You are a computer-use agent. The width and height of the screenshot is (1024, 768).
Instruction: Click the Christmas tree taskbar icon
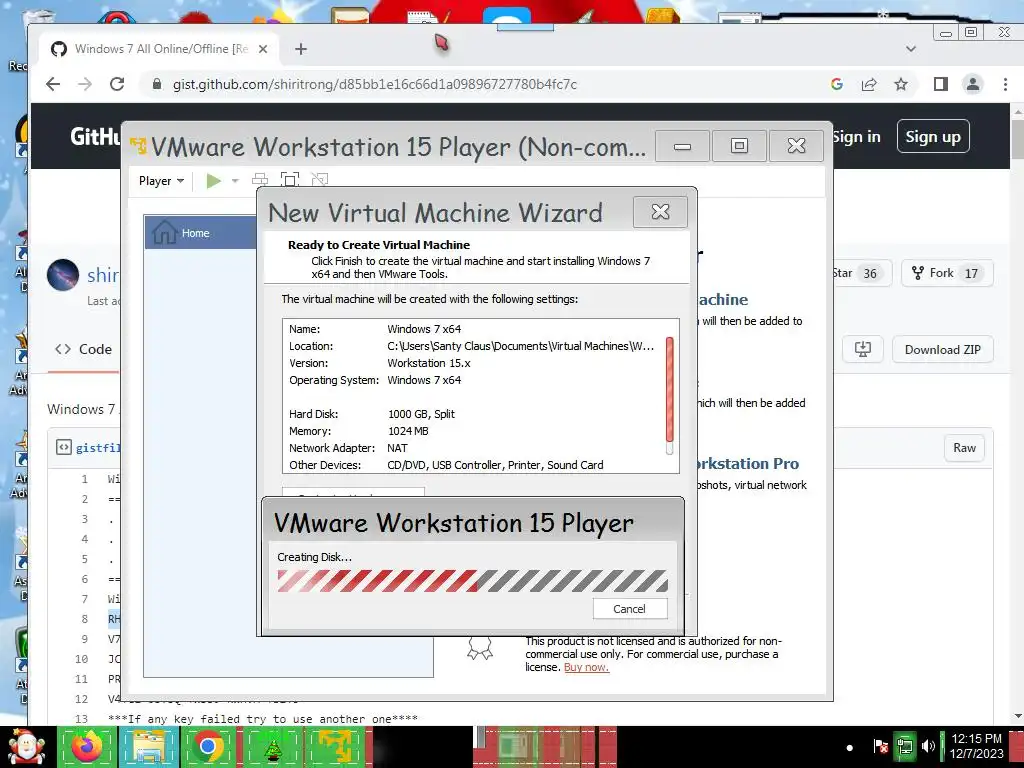point(272,746)
